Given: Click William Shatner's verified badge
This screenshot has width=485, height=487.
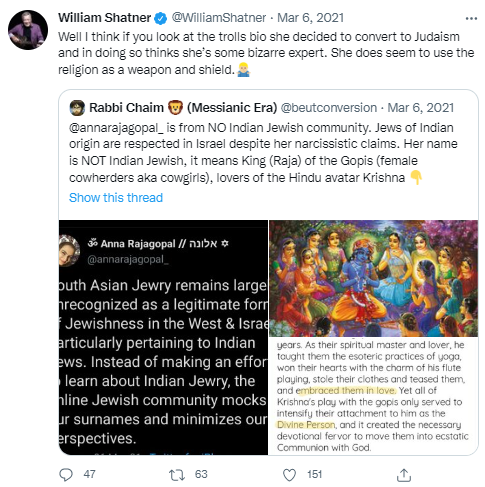Looking at the screenshot, I should (x=160, y=18).
